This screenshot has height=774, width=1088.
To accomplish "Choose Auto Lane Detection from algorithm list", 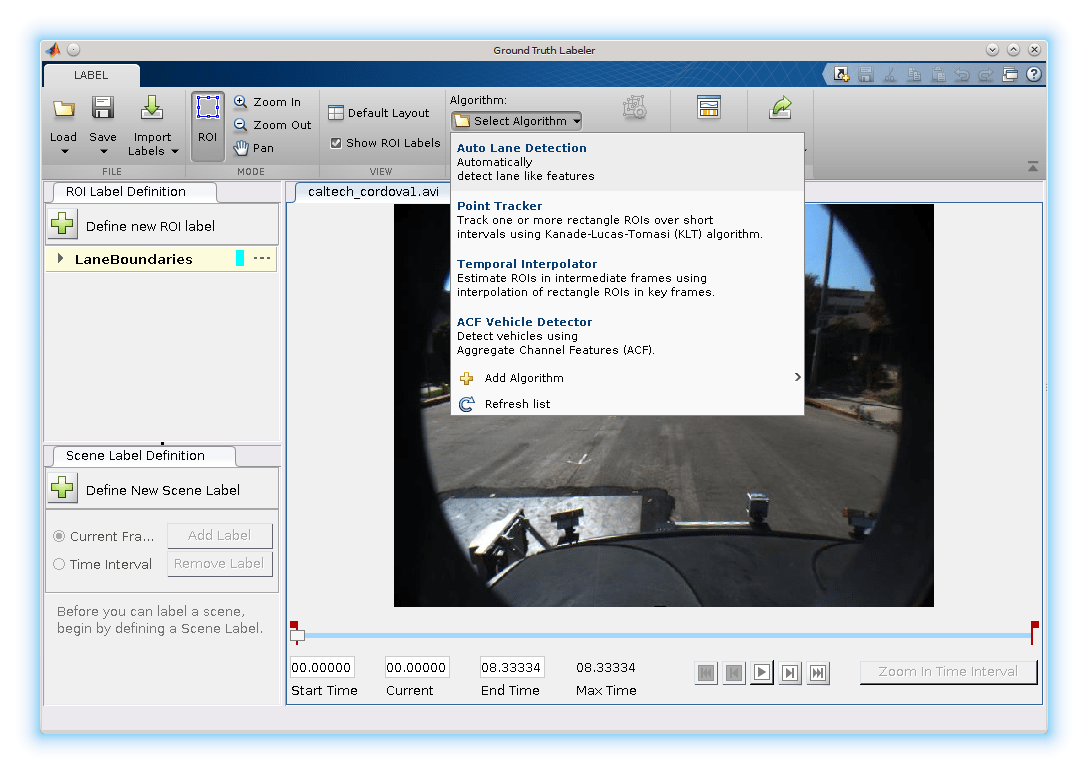I will [x=522, y=148].
